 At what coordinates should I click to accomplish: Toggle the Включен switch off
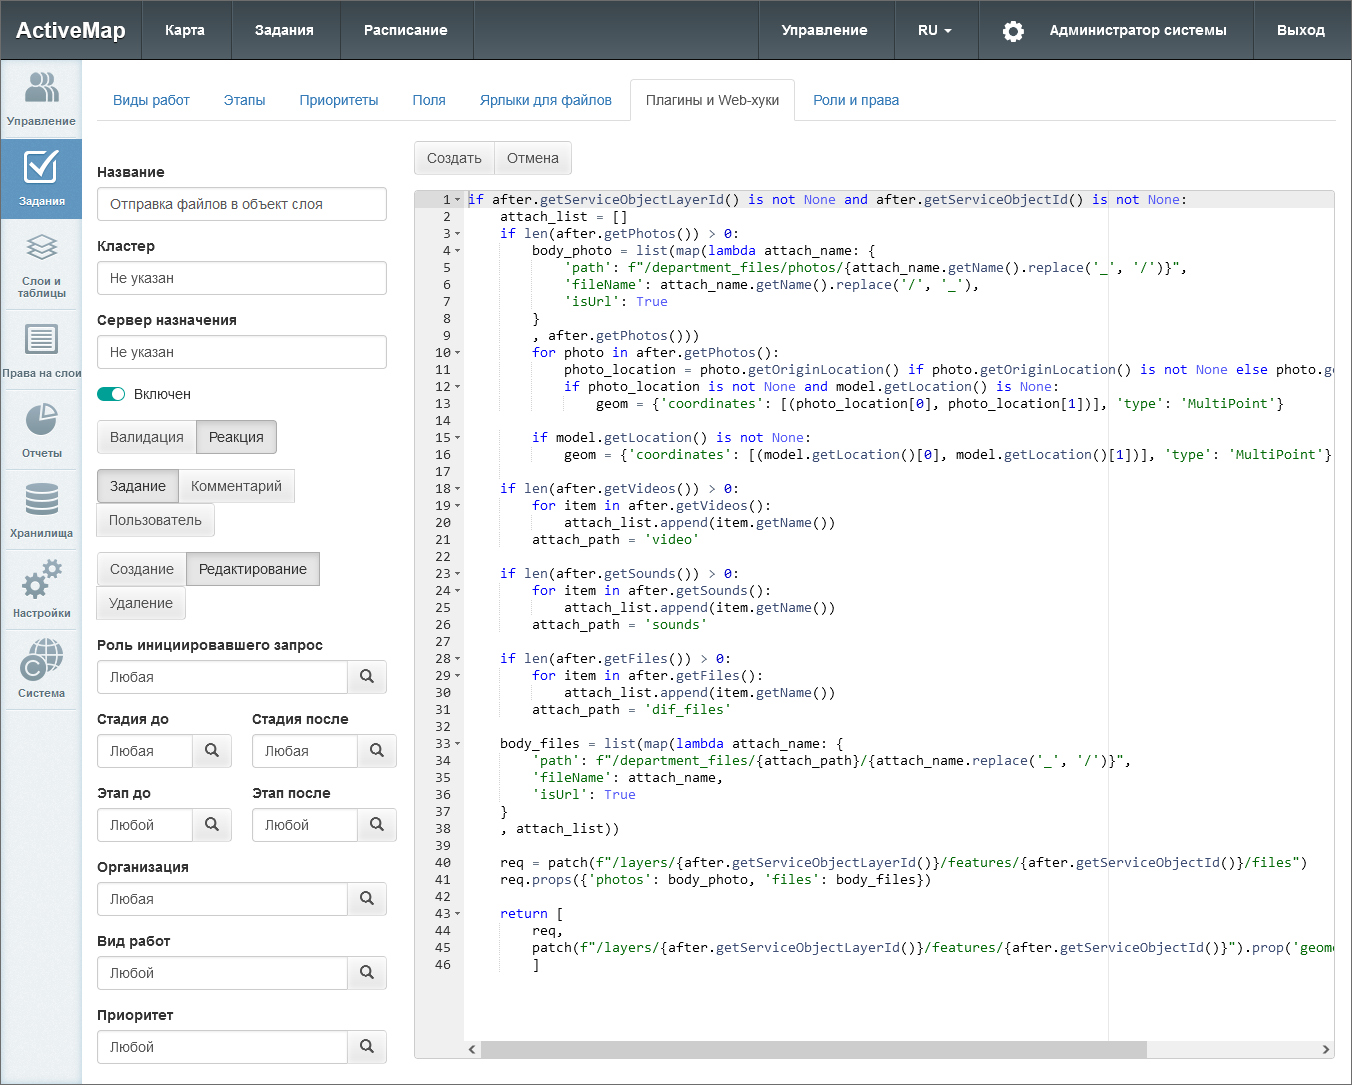[x=111, y=394]
